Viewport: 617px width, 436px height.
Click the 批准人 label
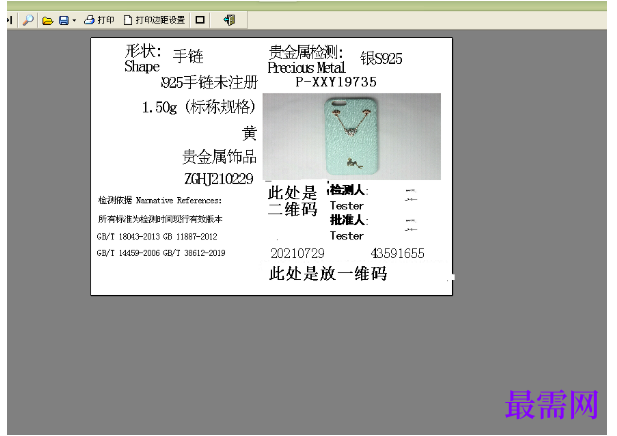[348, 220]
